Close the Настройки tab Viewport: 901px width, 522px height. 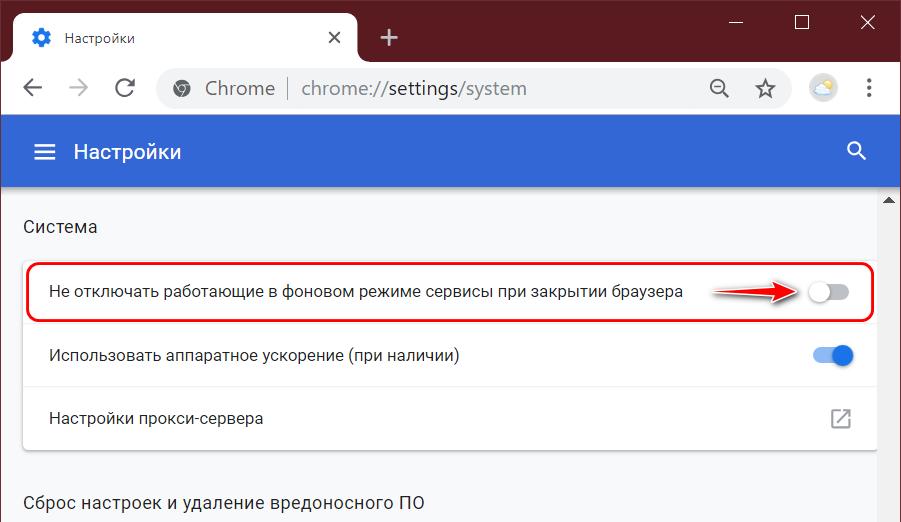click(x=335, y=38)
